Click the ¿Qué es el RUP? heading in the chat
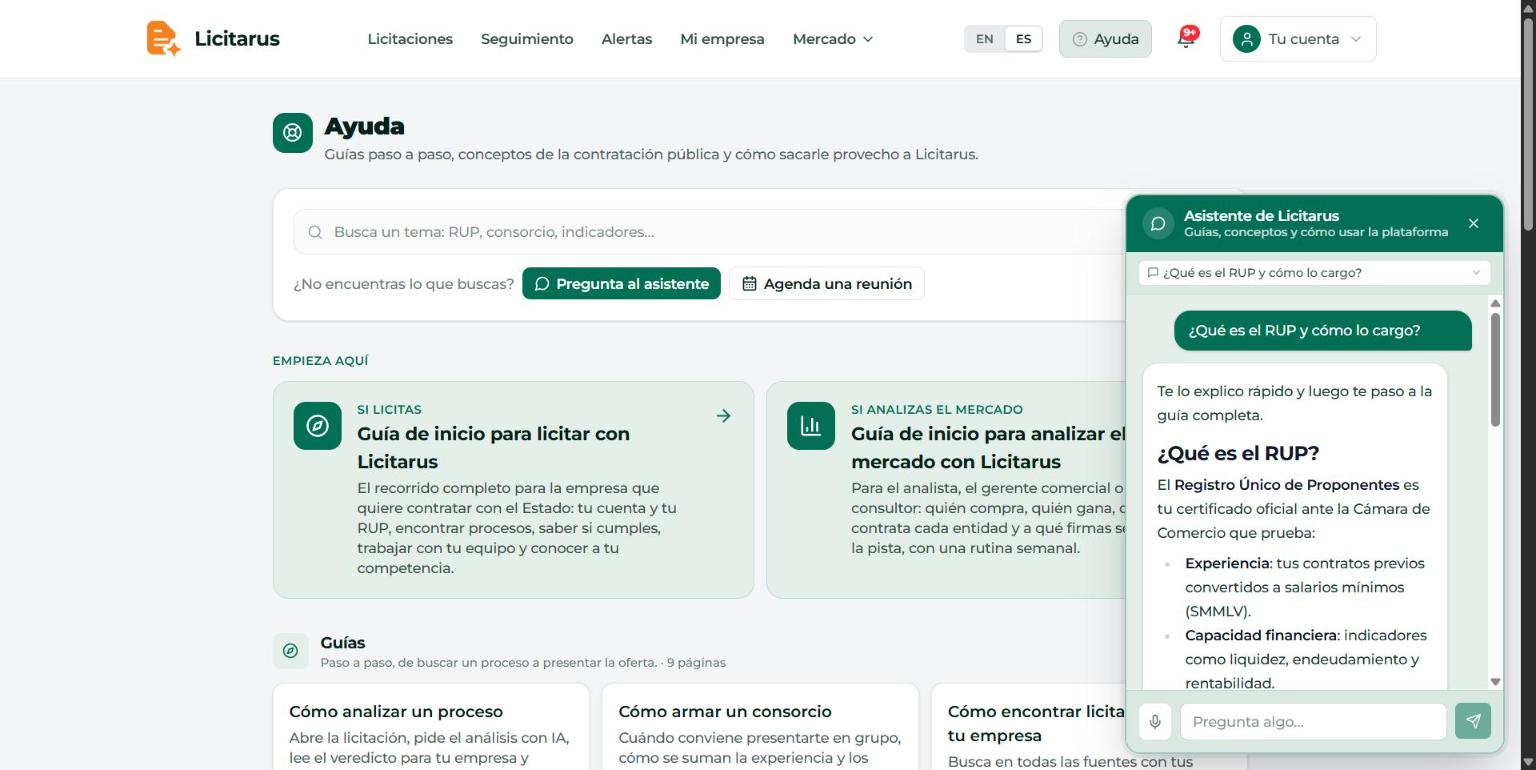This screenshot has width=1536, height=770. [1238, 454]
